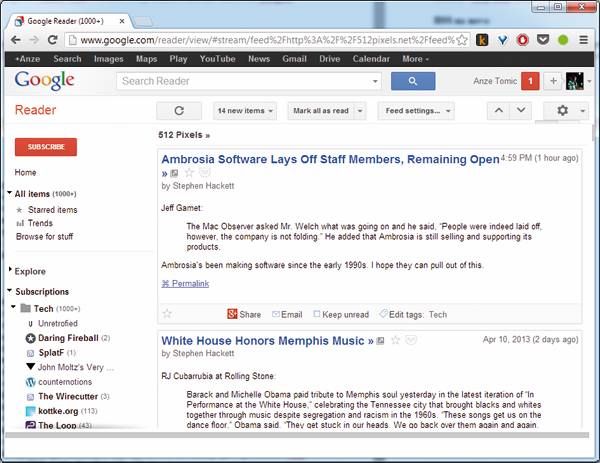Click the Pocket extension icon
600x463 pixels.
coord(543,39)
